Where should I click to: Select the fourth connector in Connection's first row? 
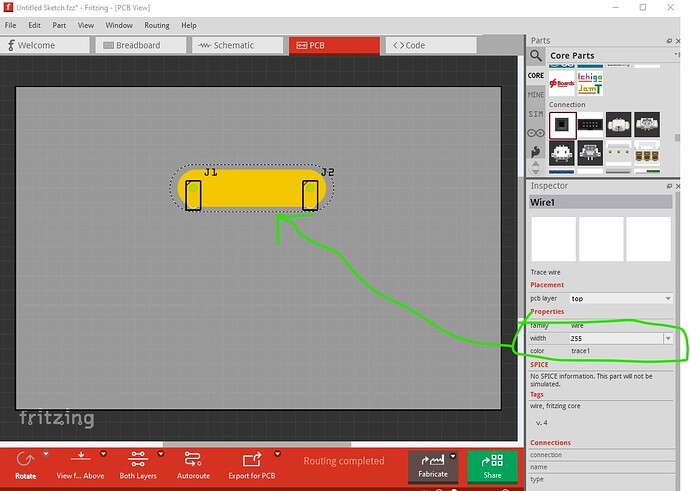647,125
